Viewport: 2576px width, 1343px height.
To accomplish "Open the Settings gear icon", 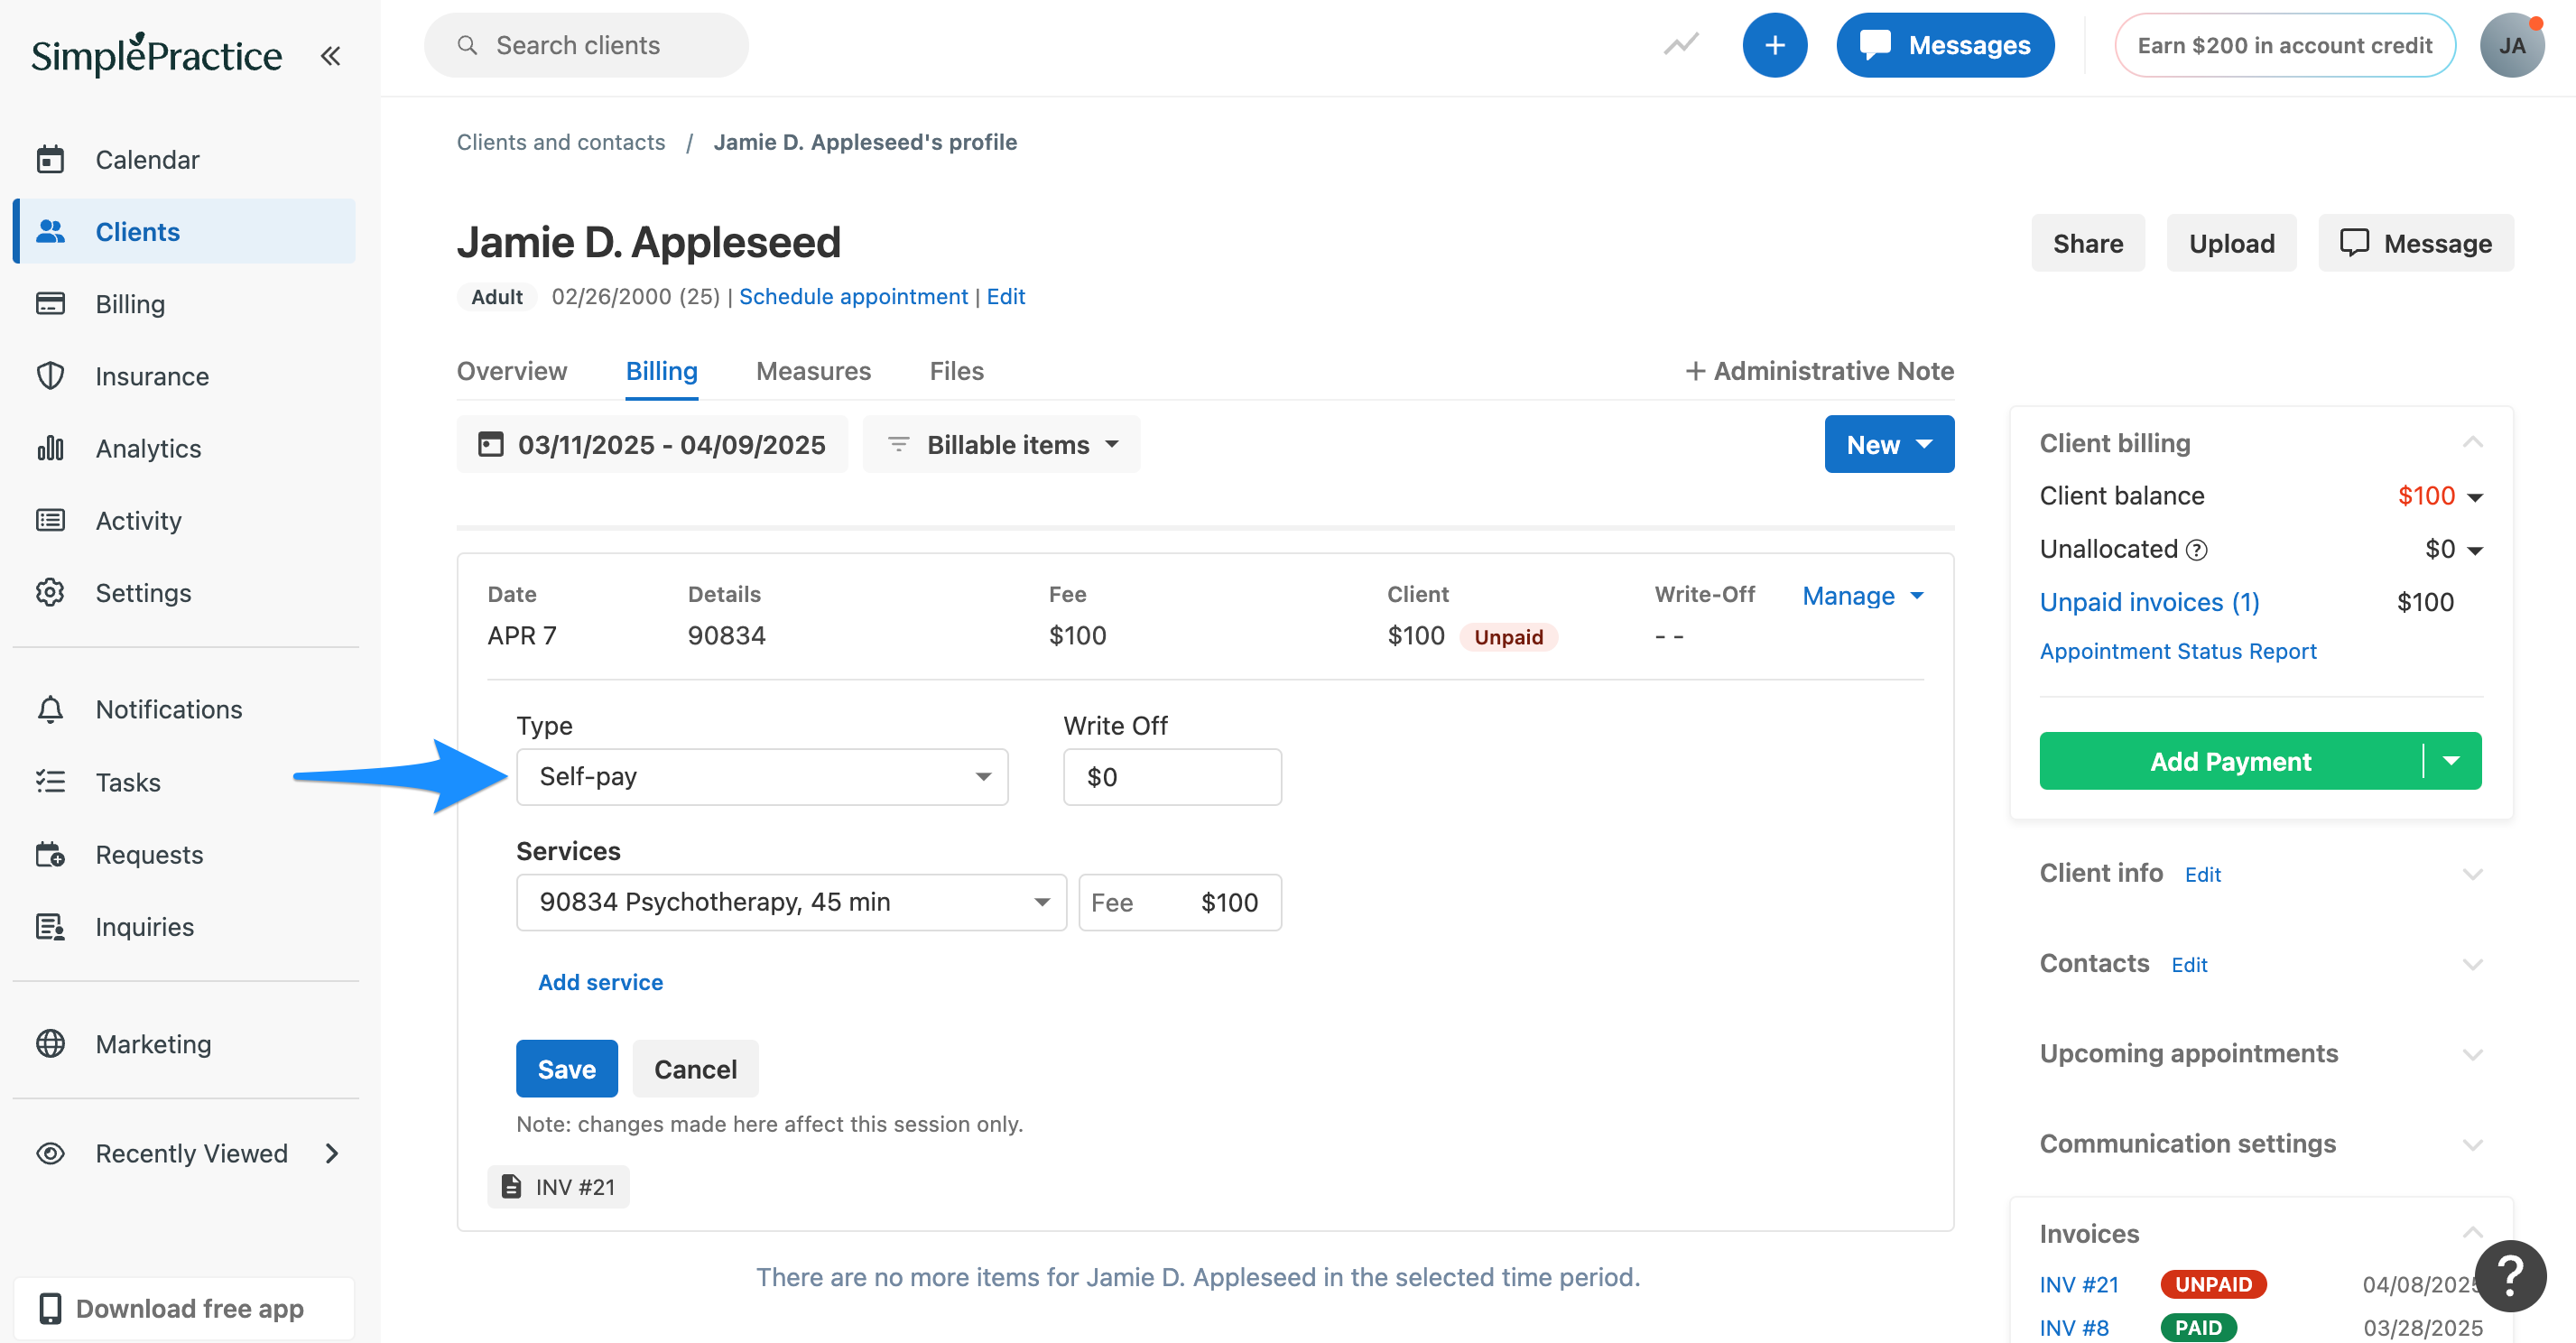I will point(50,592).
